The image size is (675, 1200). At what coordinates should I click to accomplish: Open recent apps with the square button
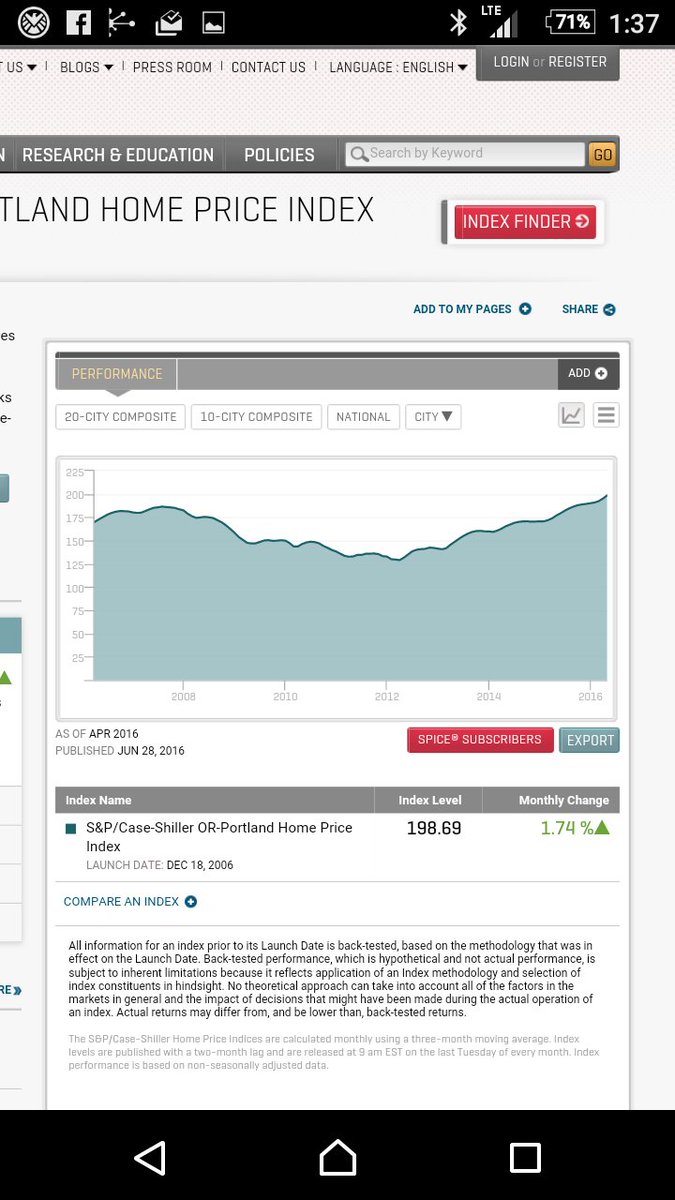click(x=525, y=1157)
